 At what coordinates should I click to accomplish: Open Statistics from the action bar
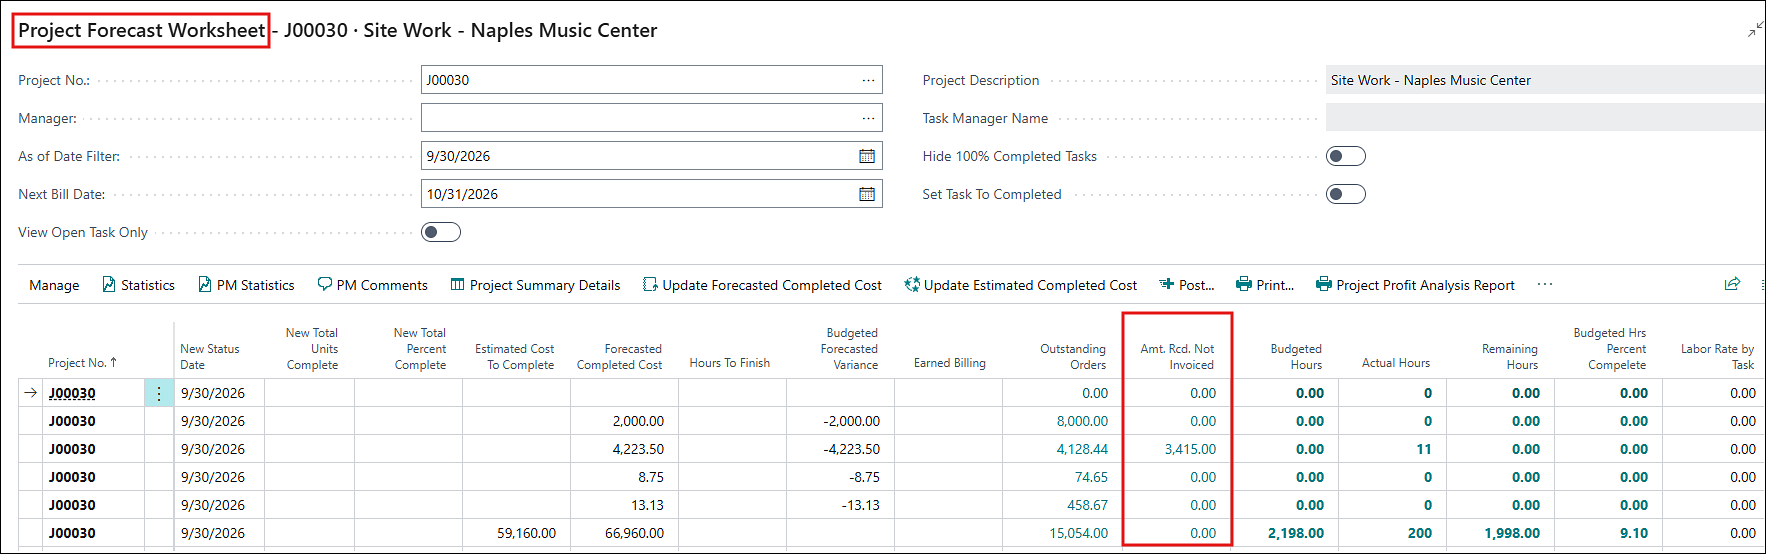point(138,285)
